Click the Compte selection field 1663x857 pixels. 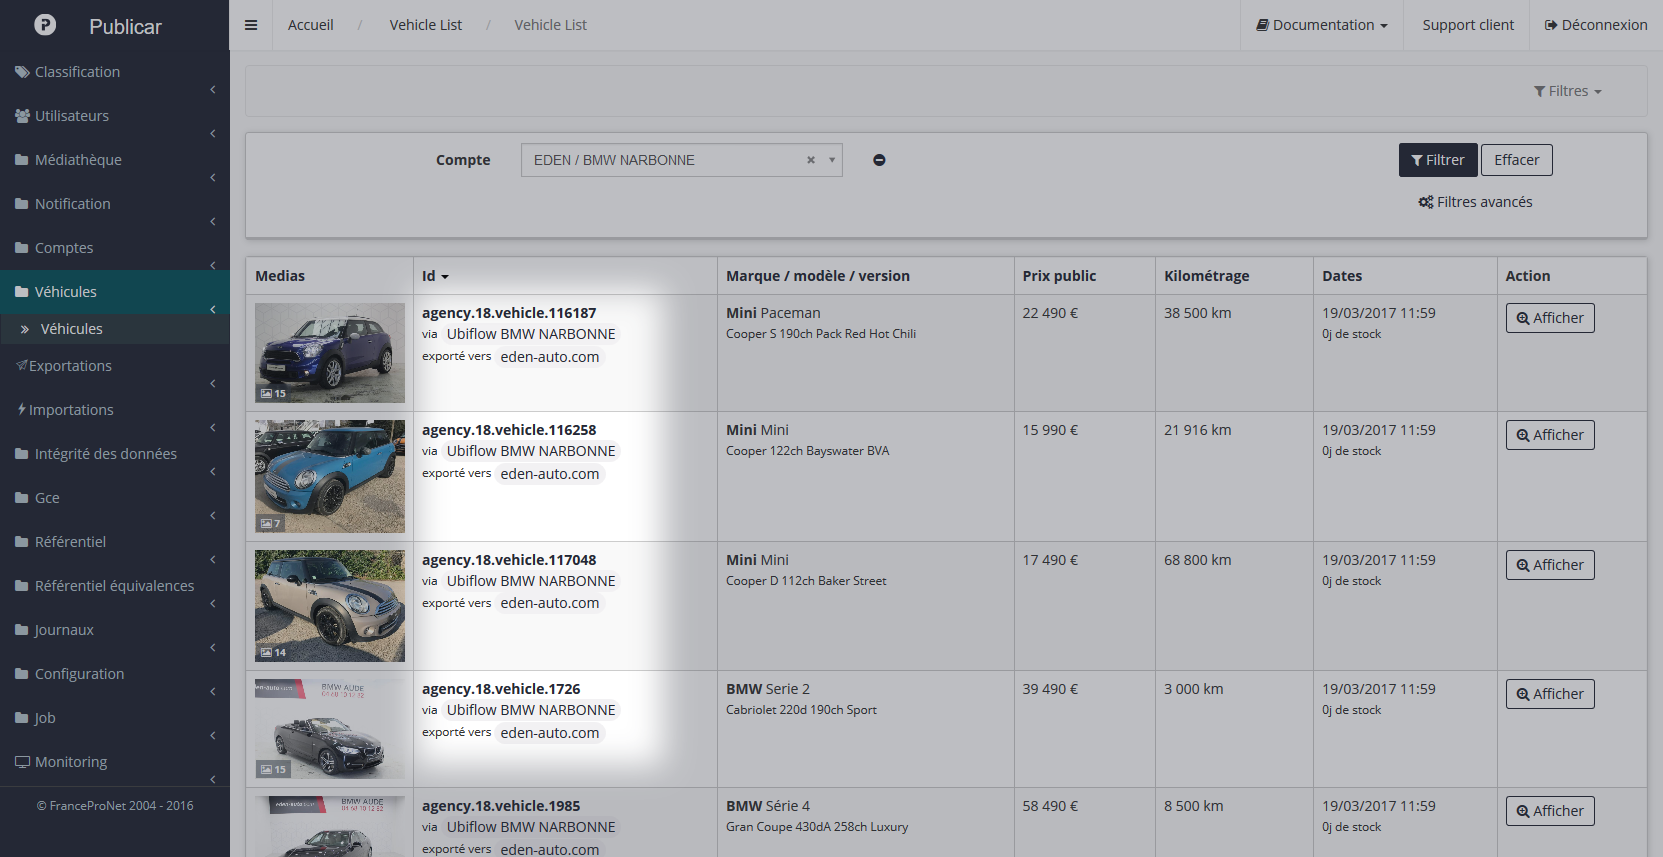681,160
